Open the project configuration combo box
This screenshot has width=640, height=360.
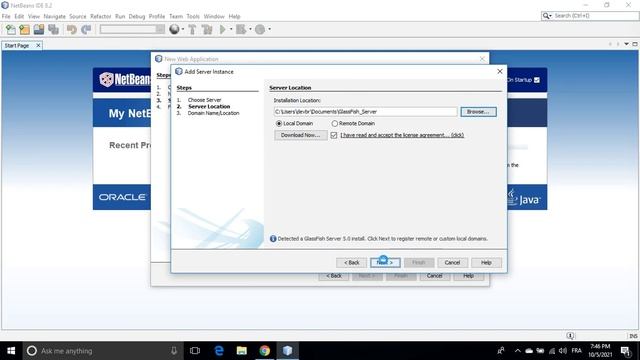click(x=132, y=29)
